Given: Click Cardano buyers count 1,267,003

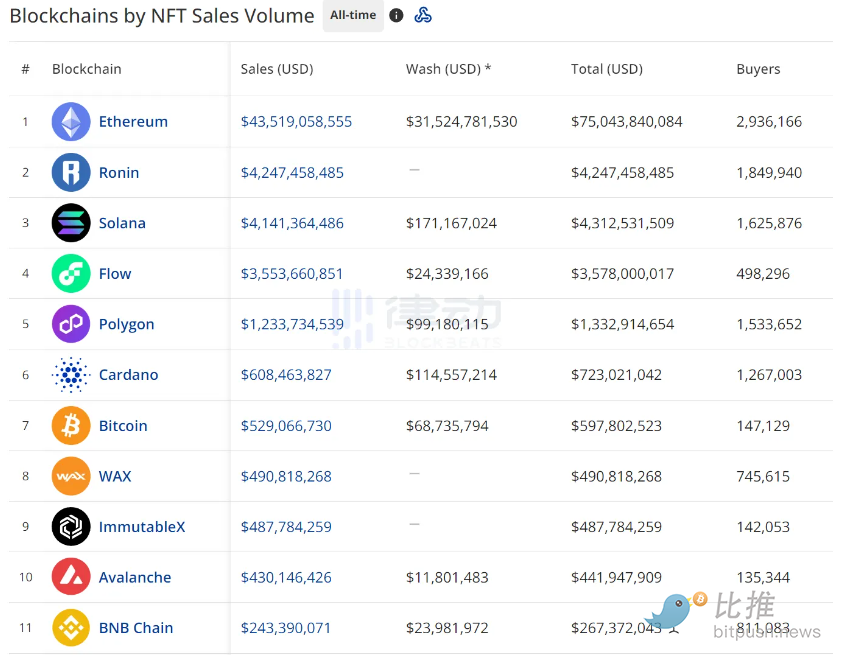Looking at the screenshot, I should click(769, 375).
